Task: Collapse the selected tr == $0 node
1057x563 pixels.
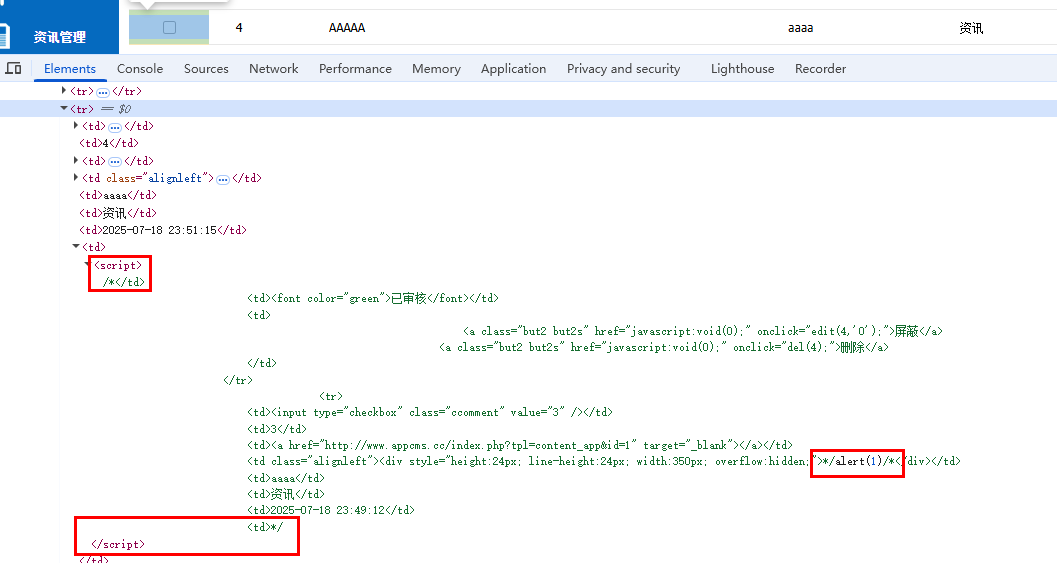Action: click(x=64, y=108)
